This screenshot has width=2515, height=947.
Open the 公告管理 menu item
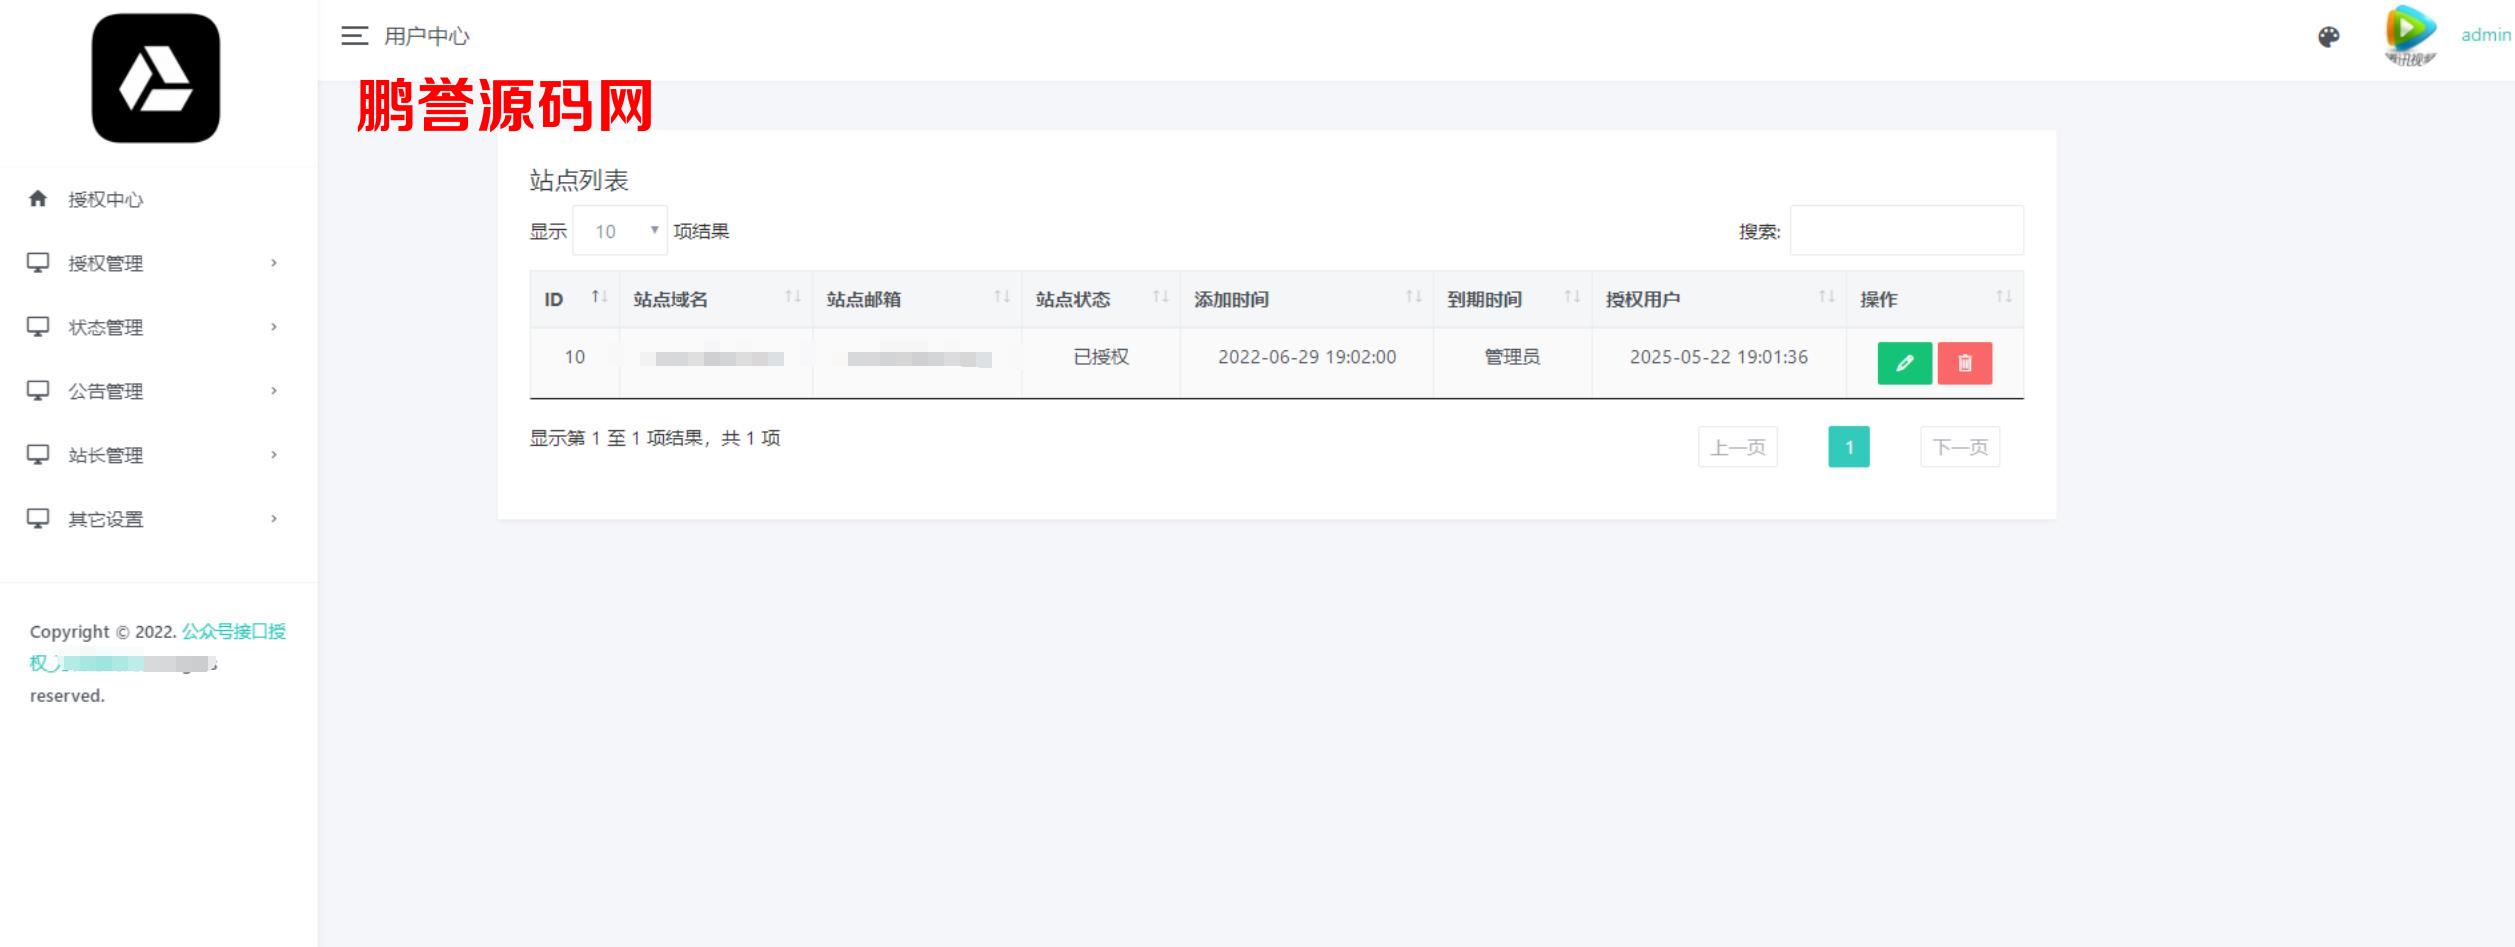pyautogui.click(x=105, y=391)
